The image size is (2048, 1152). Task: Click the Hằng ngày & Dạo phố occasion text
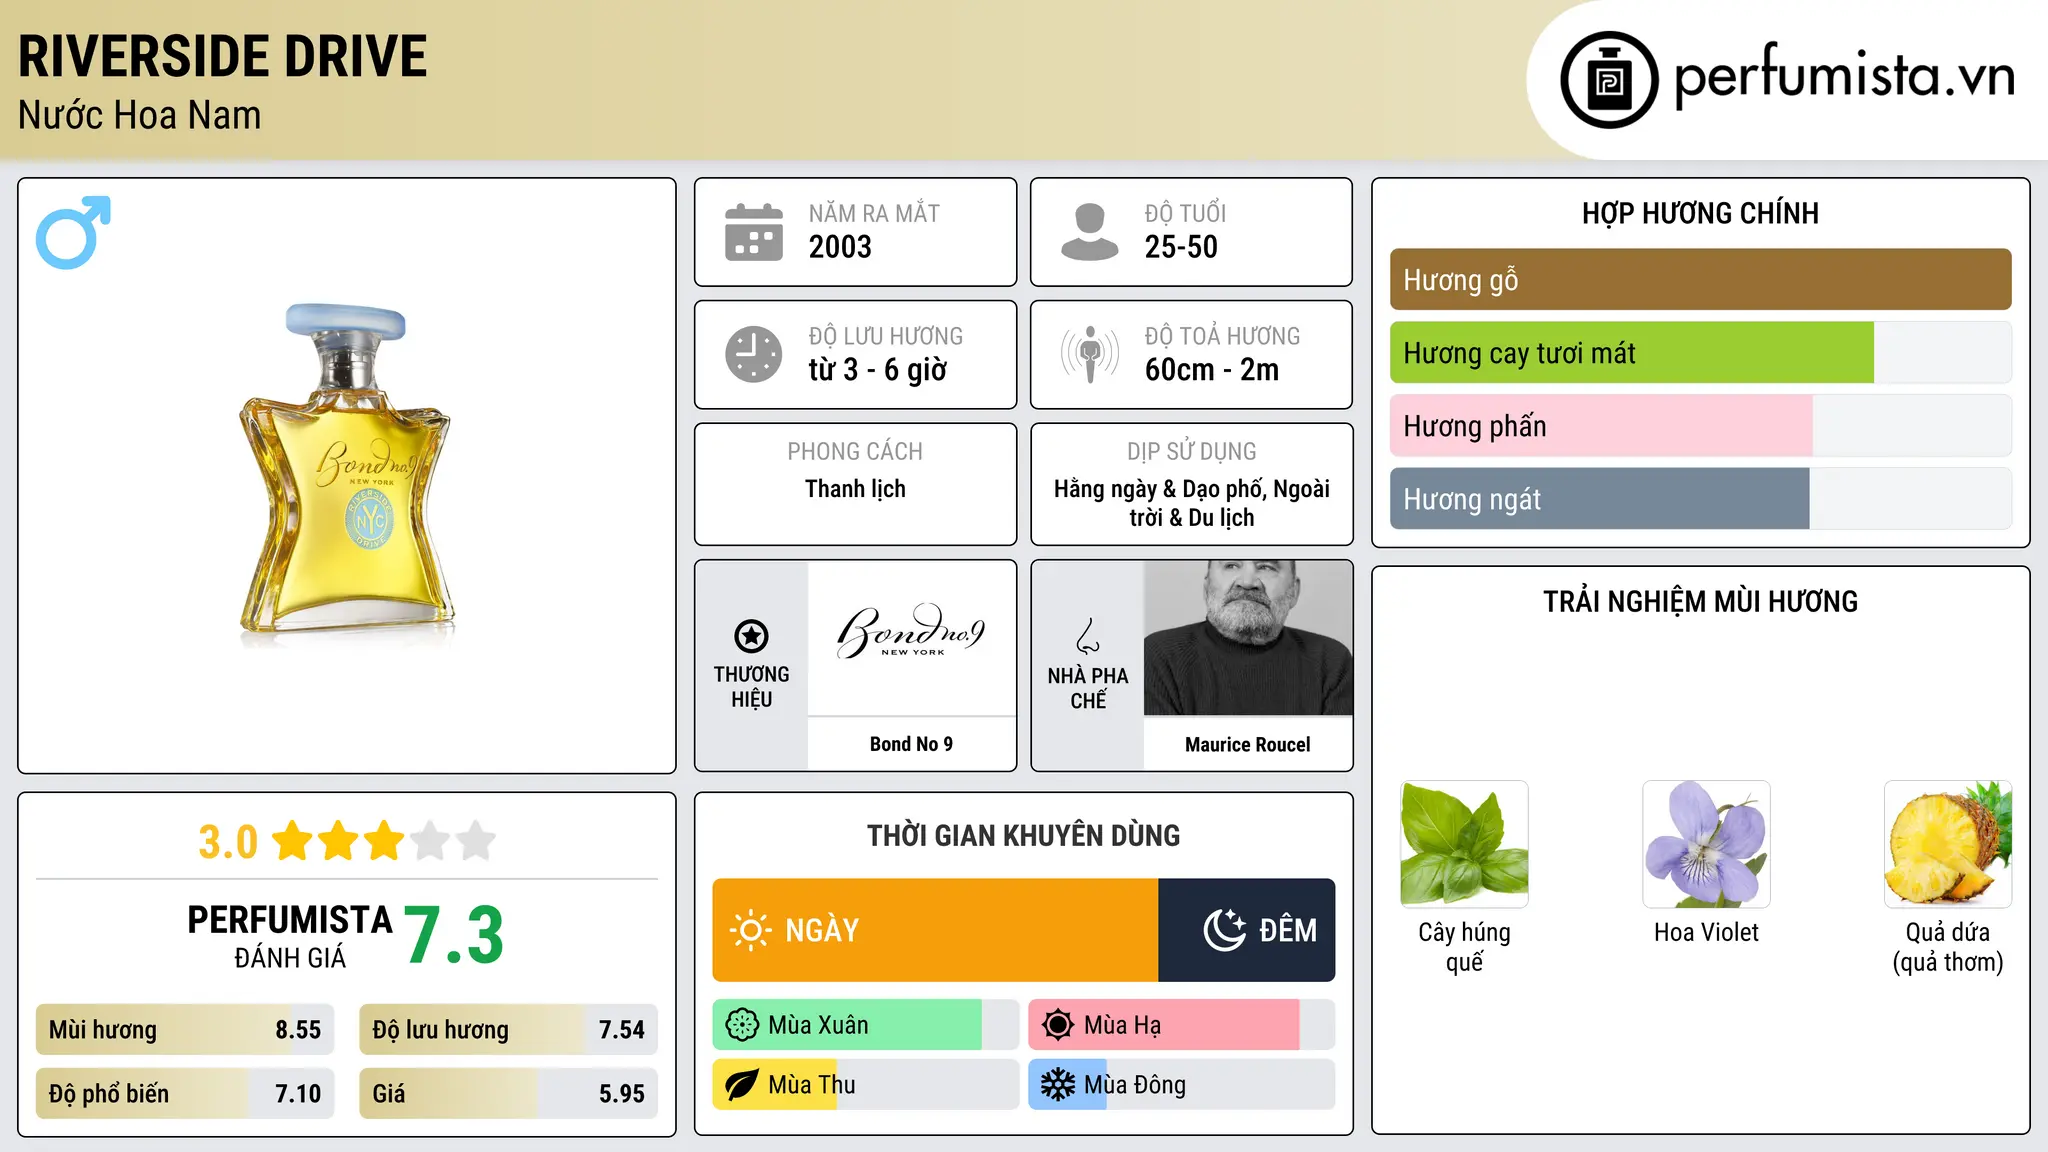[1191, 503]
